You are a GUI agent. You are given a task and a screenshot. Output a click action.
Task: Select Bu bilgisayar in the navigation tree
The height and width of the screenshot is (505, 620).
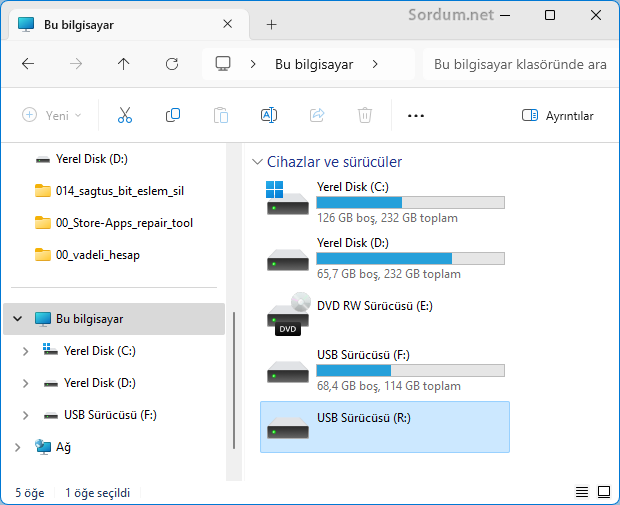114,319
